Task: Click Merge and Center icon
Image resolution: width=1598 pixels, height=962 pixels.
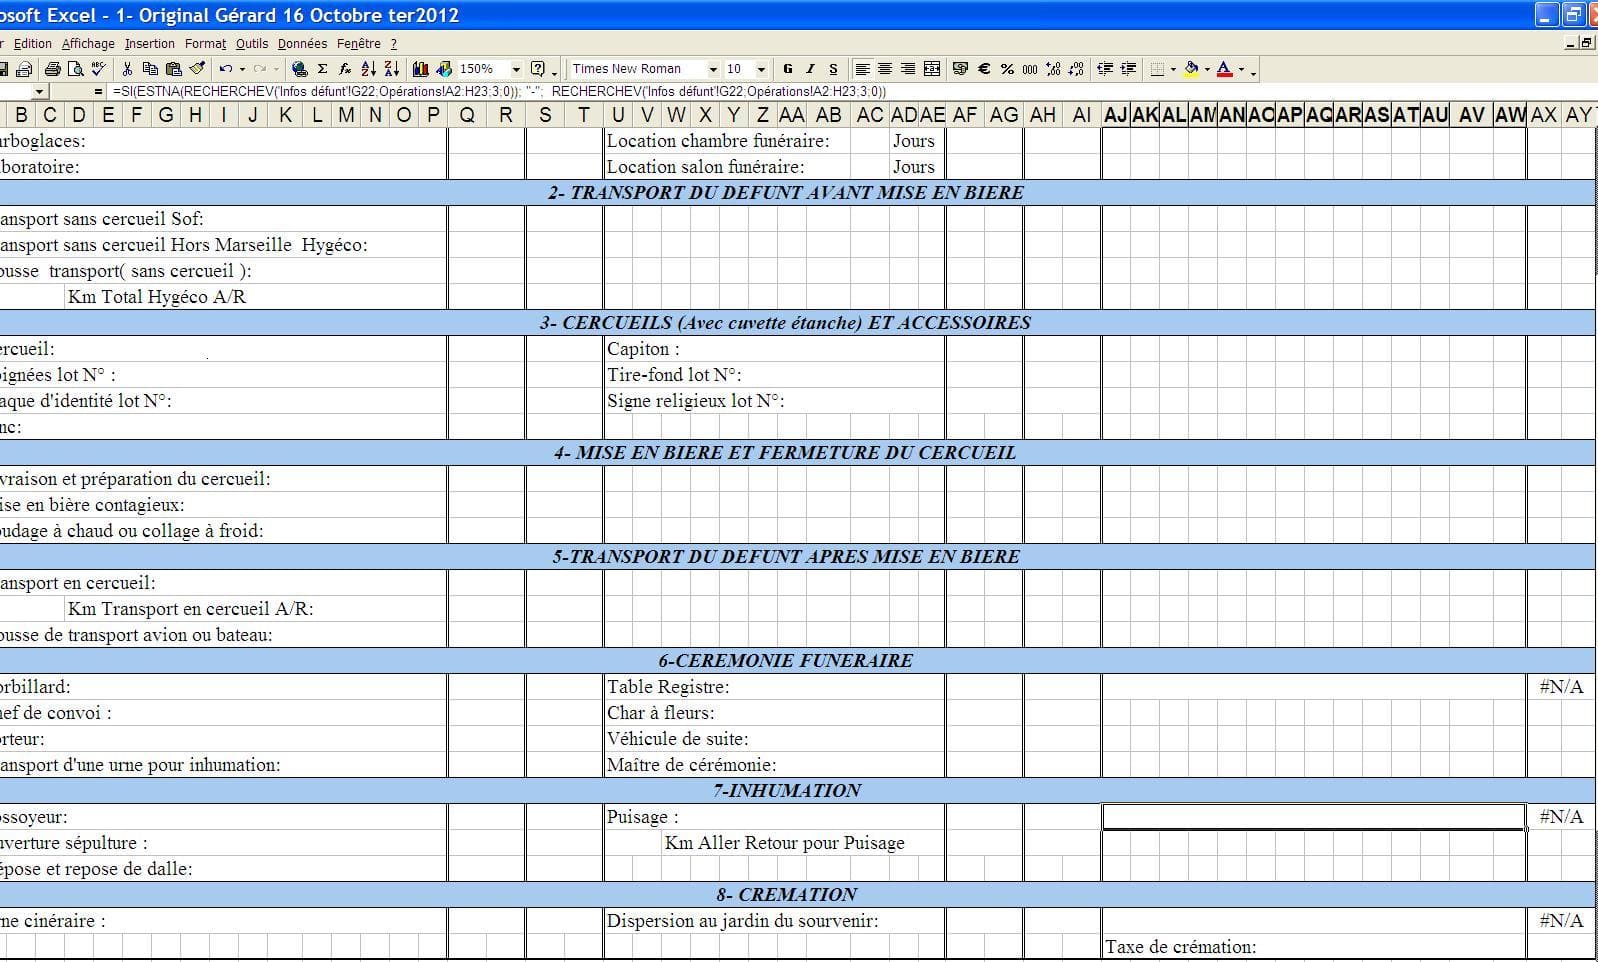Action: click(x=932, y=69)
